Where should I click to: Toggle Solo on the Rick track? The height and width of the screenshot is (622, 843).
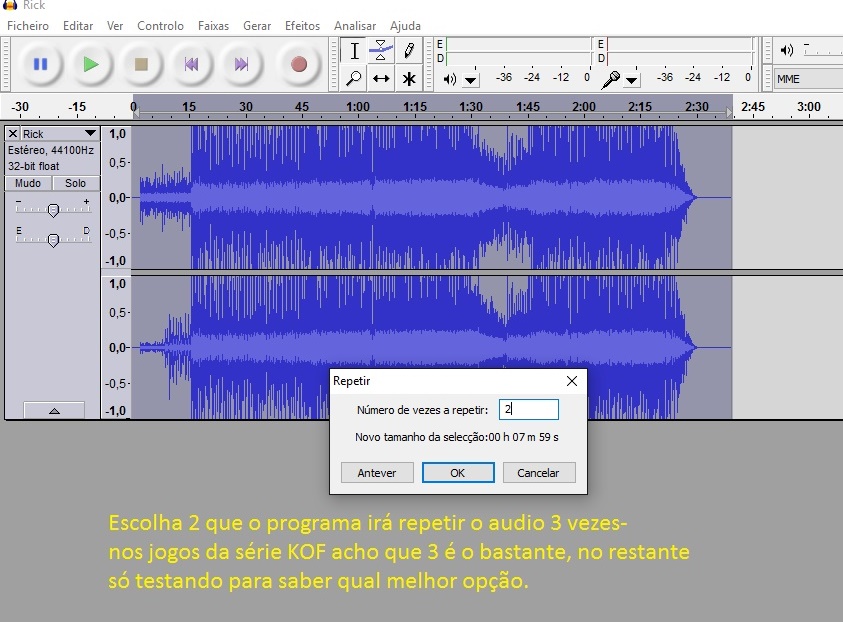76,184
